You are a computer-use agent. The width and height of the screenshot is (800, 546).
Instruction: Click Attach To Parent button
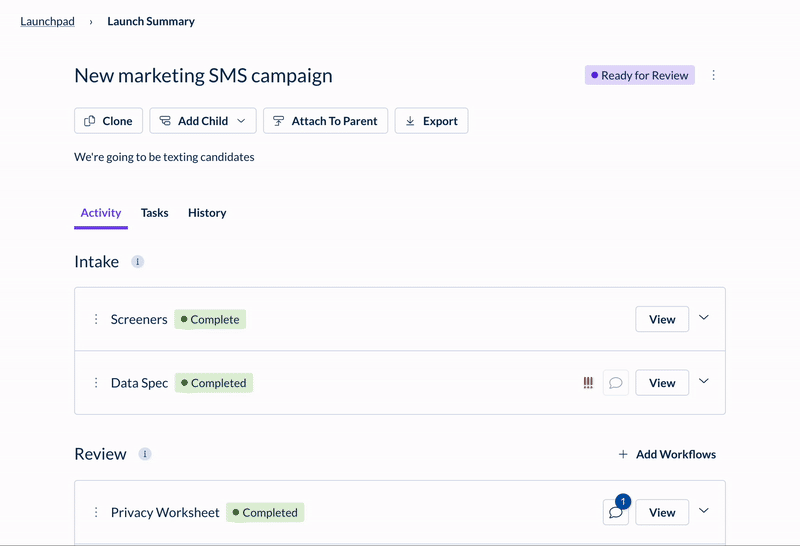326,121
